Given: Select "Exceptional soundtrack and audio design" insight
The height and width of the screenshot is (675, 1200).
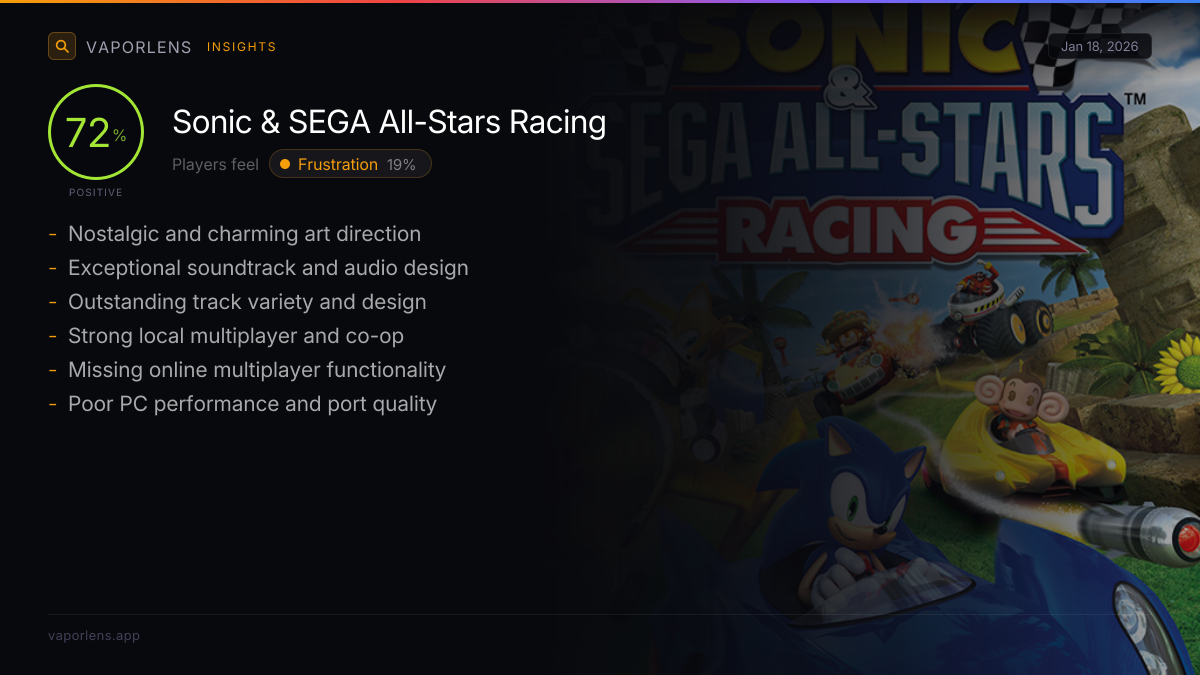Looking at the screenshot, I should [268, 268].
